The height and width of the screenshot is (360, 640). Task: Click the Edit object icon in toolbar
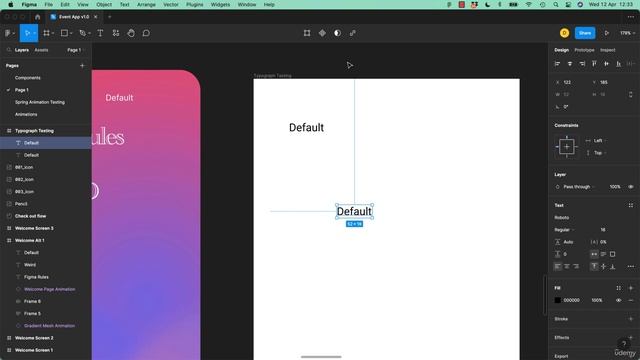click(x=307, y=33)
